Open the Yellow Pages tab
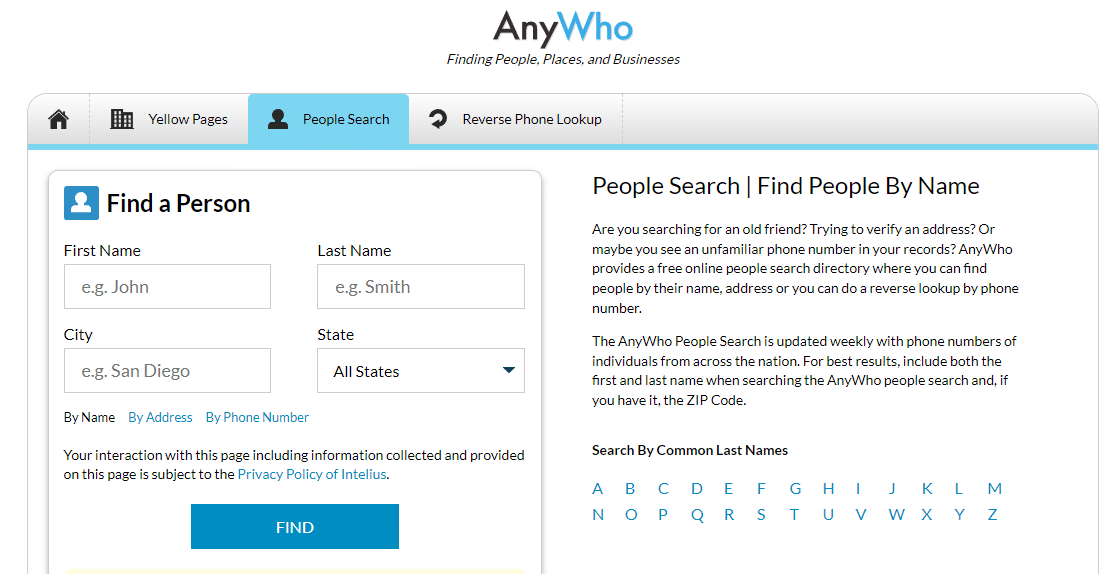1102x574 pixels. (x=169, y=119)
